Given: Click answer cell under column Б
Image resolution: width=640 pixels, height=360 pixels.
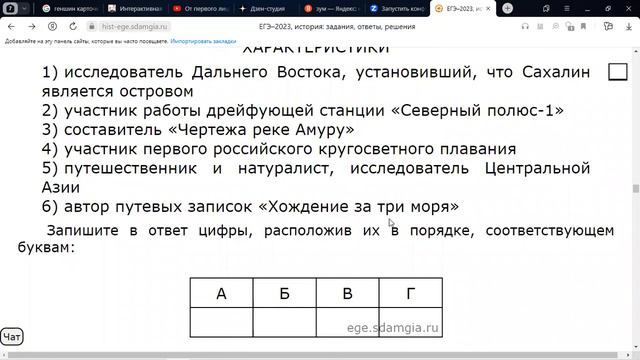Looking at the screenshot, I should pos(284,322).
